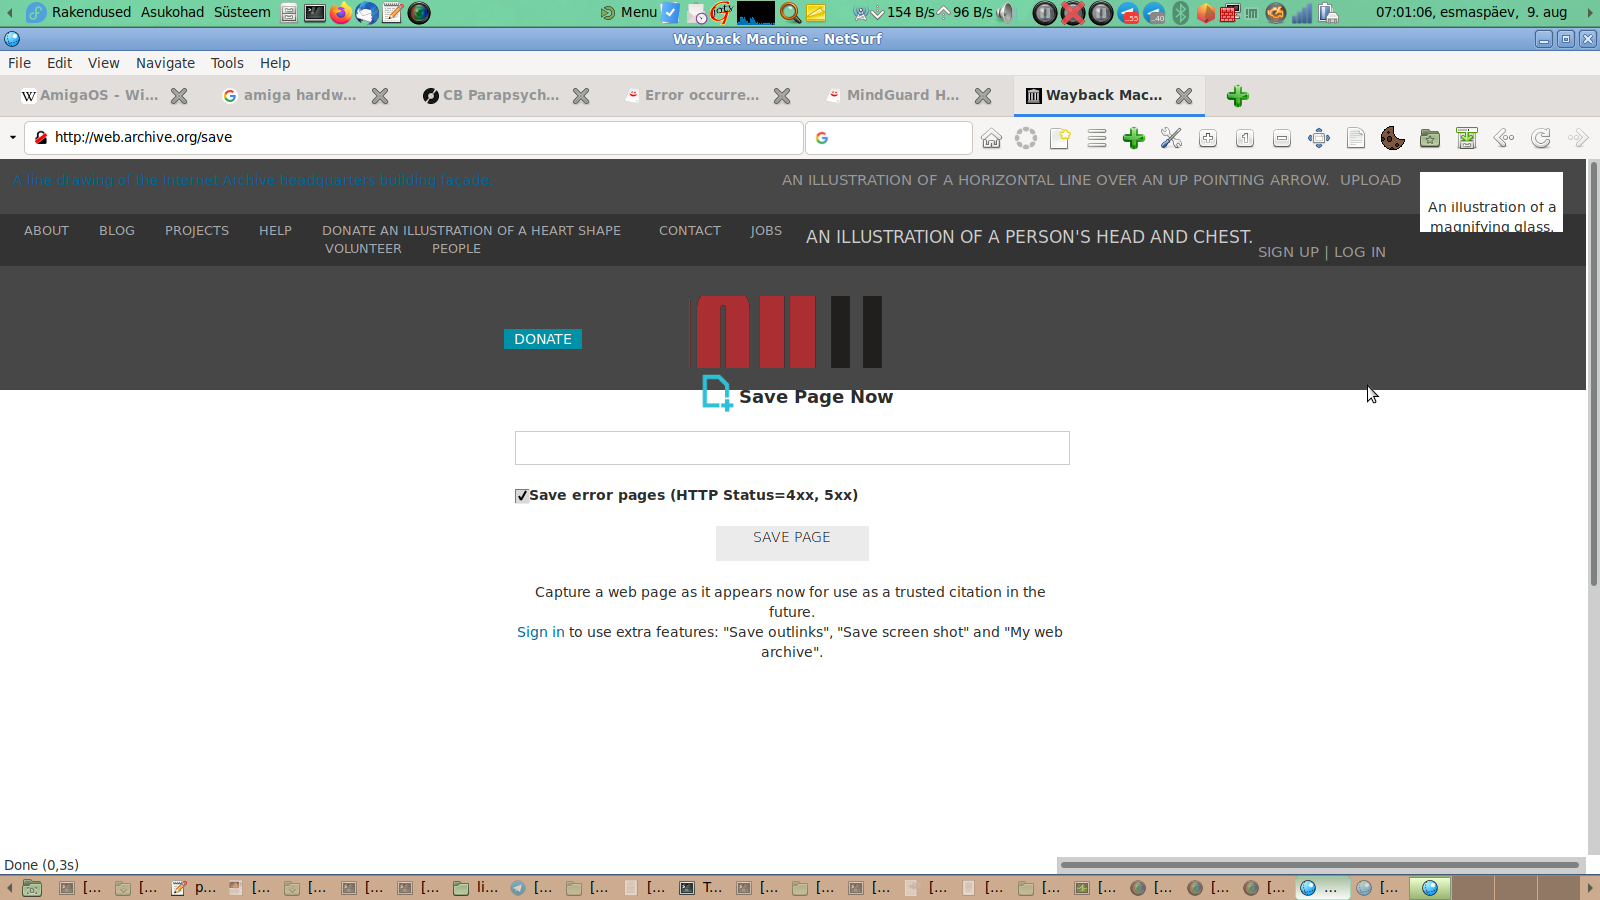Click the SIGN UP link
This screenshot has width=1600, height=900.
[1288, 252]
